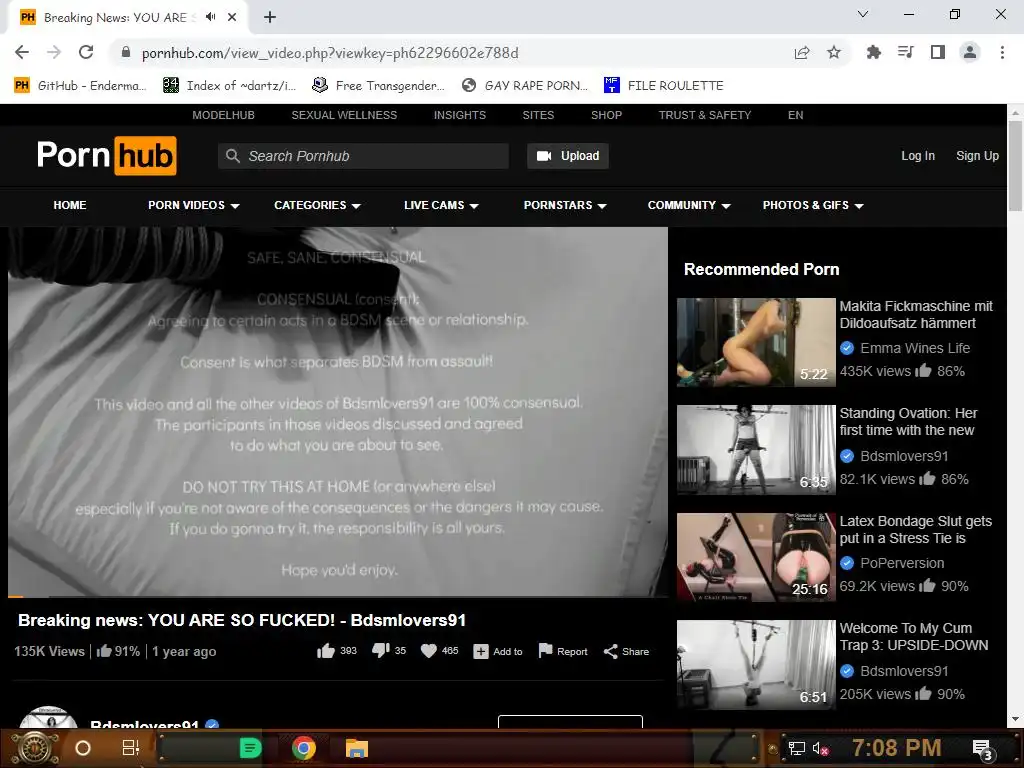The height and width of the screenshot is (768, 1024).
Task: Open the tab search chevron
Action: (x=863, y=14)
